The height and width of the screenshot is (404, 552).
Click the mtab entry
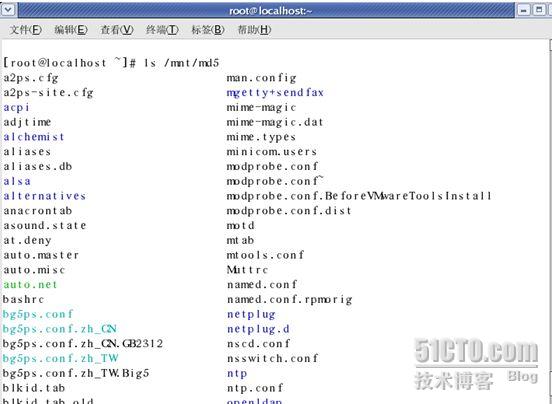pyautogui.click(x=240, y=240)
